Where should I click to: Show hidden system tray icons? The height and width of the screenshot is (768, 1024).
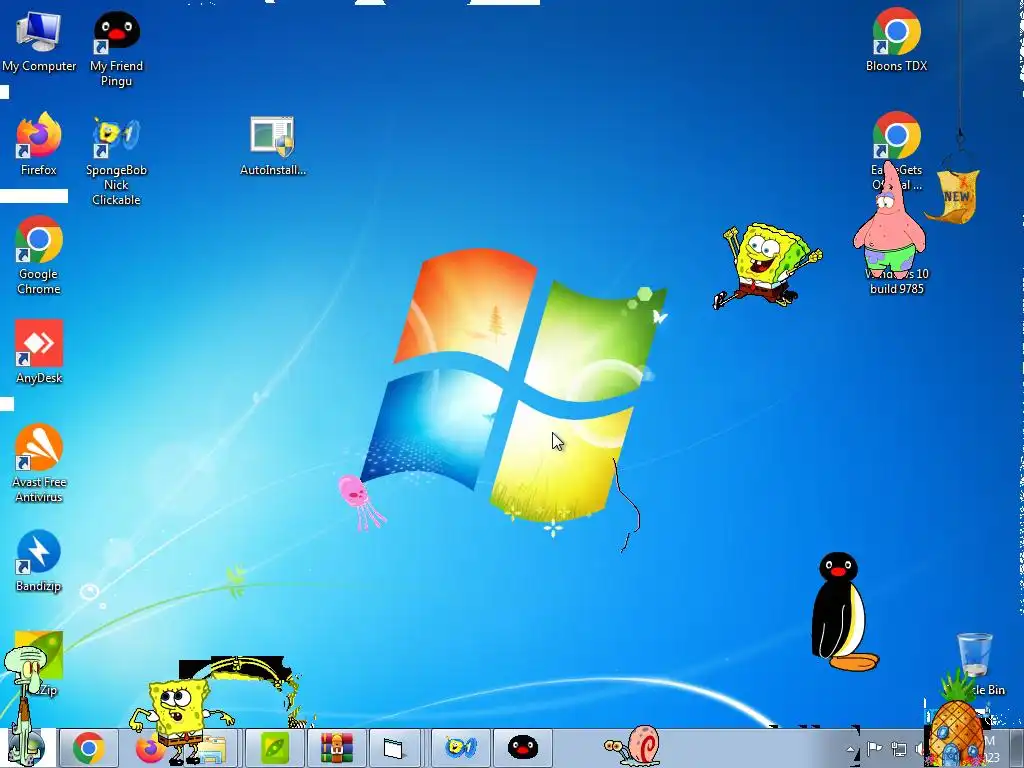[x=850, y=750]
